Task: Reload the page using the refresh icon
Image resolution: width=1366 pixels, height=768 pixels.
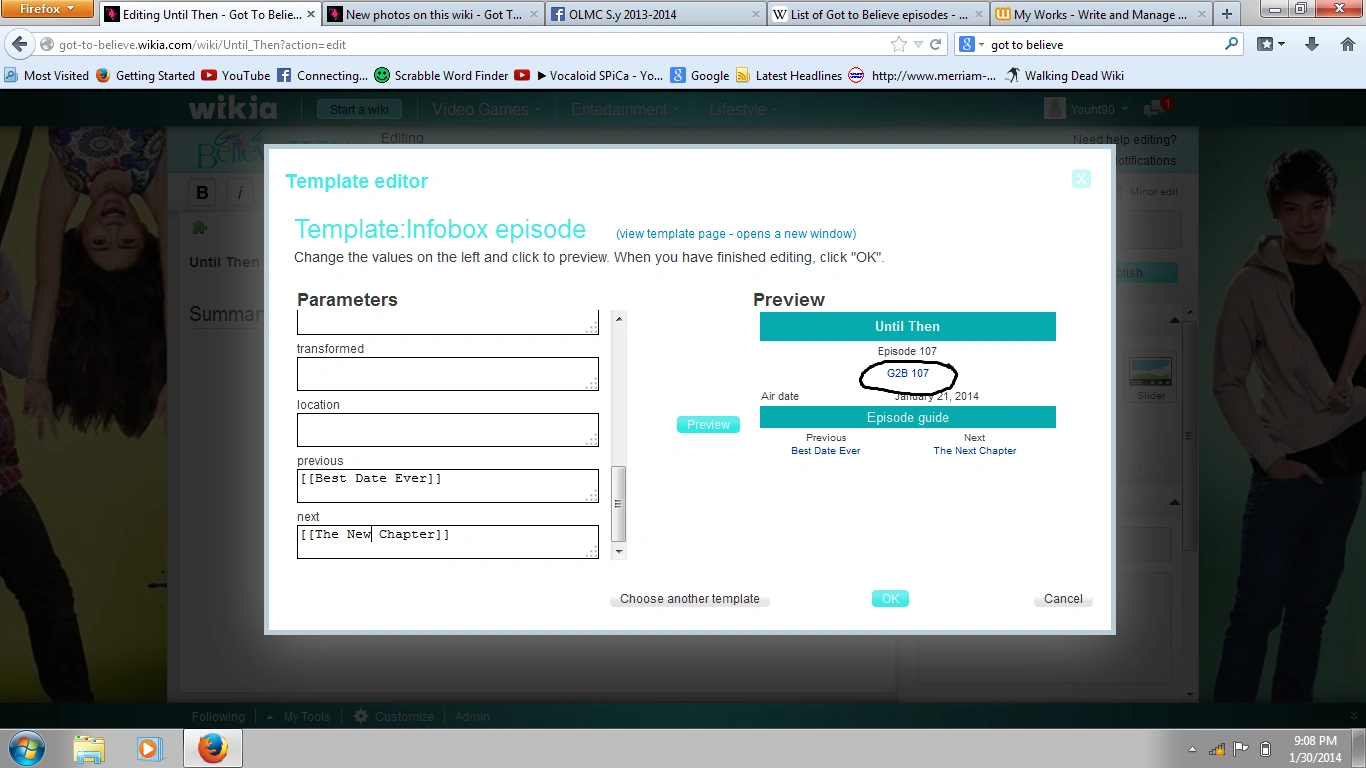Action: click(x=936, y=44)
